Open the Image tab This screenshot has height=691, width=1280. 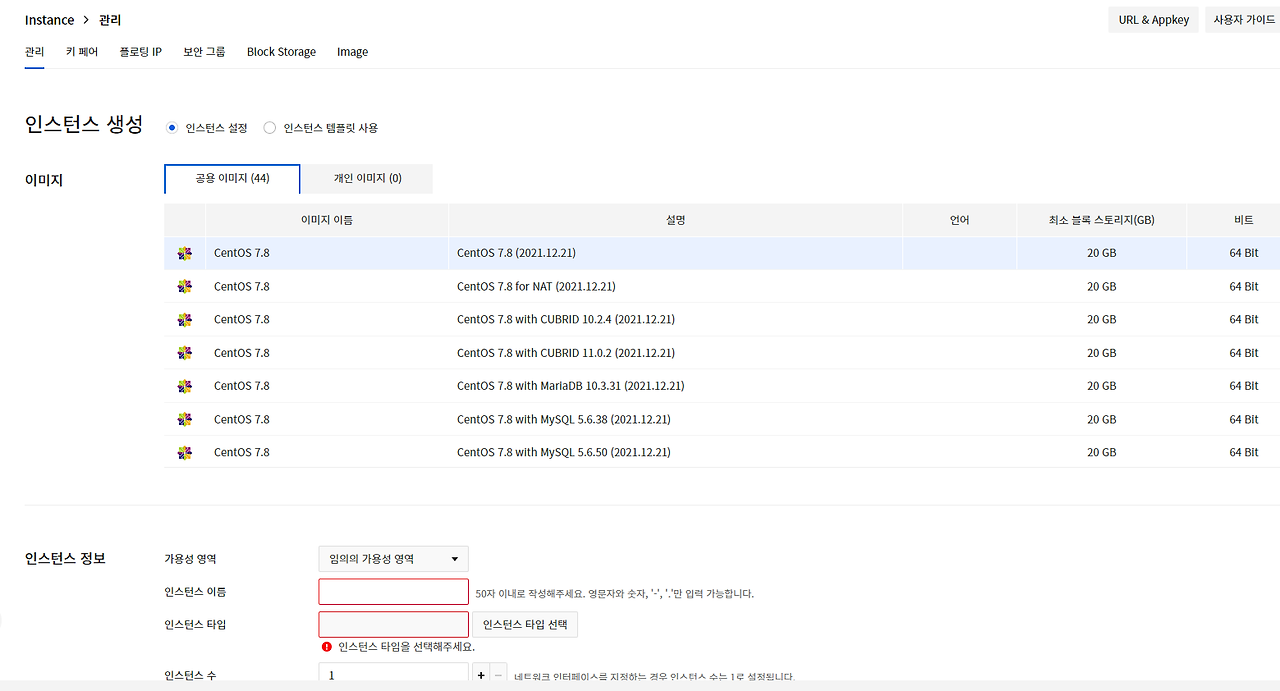pyautogui.click(x=352, y=52)
